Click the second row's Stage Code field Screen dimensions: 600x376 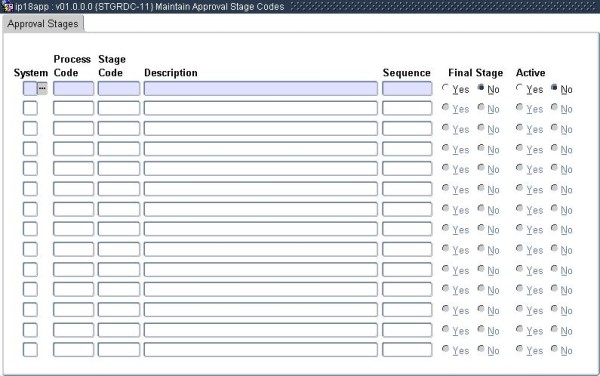point(119,108)
